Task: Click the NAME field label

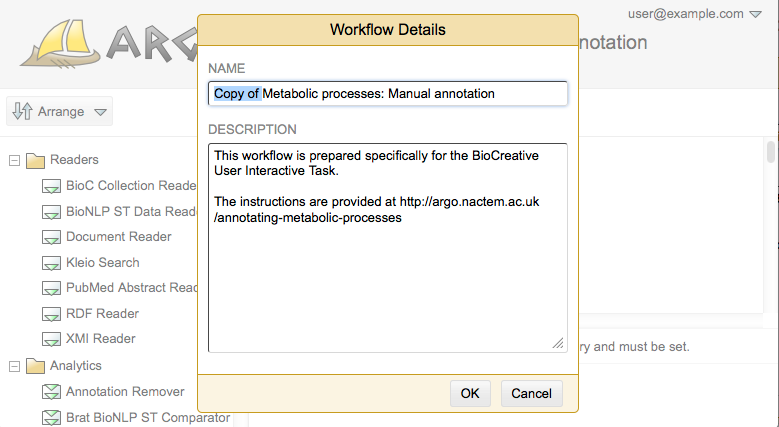Action: [x=227, y=69]
